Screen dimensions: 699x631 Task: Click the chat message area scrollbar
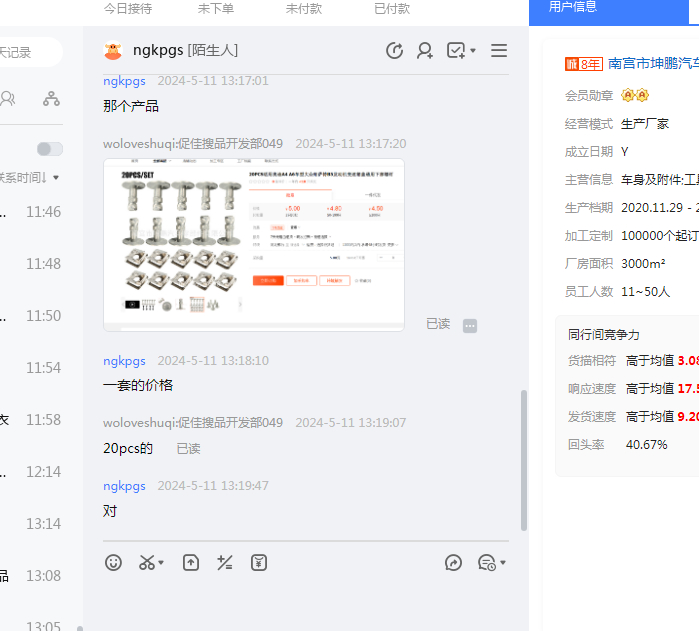coord(523,460)
